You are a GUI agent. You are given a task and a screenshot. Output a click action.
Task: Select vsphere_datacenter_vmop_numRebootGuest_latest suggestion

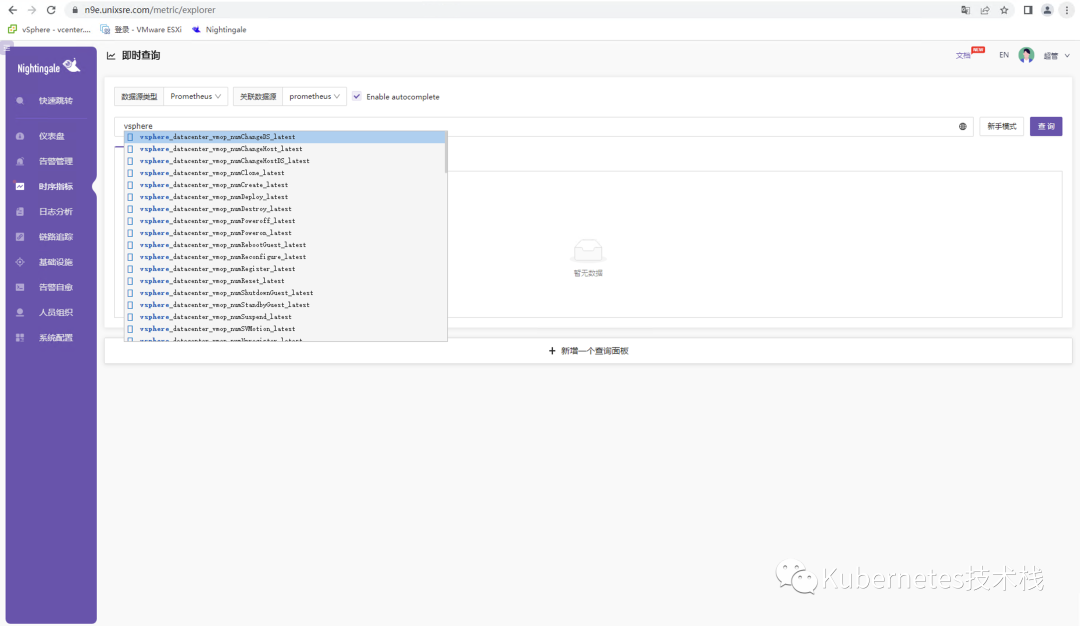[x=284, y=245]
